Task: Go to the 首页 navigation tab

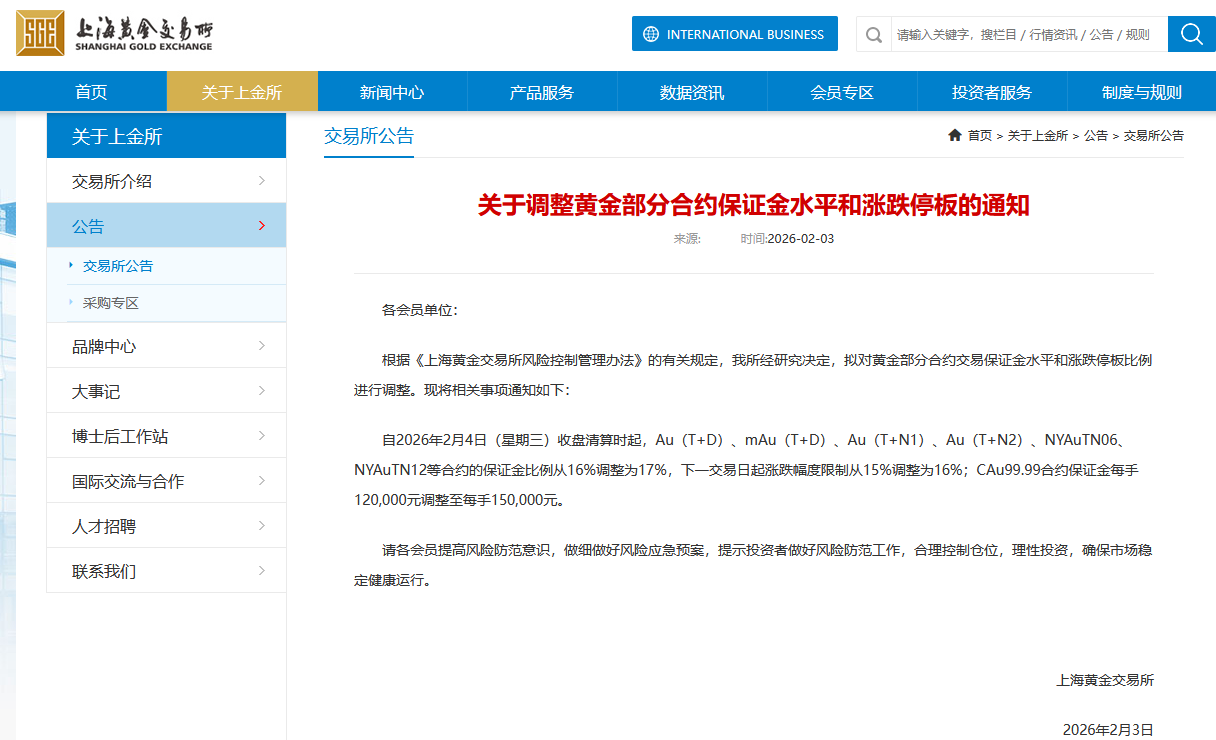Action: coord(91,92)
